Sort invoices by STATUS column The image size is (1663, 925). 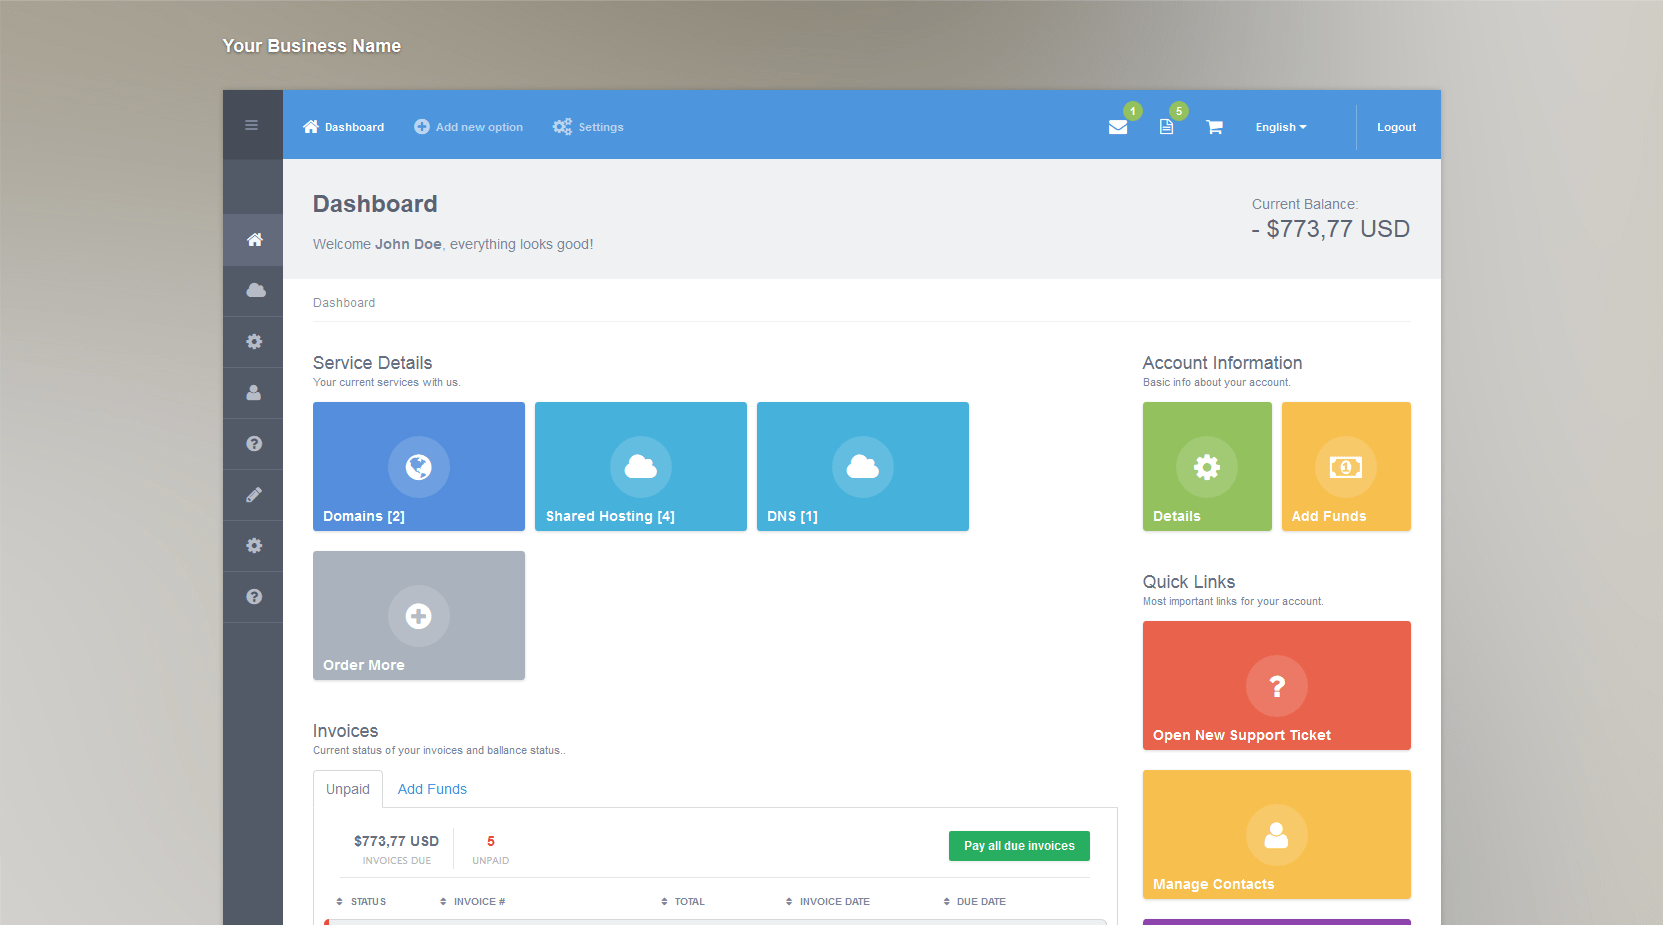coord(361,902)
